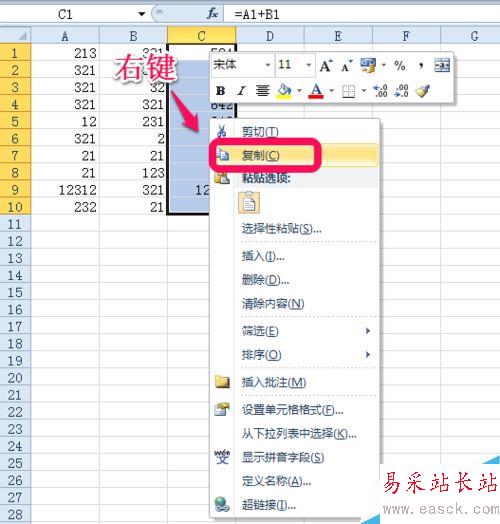Select column D header
Viewport: 500px width, 524px height.
click(x=270, y=36)
